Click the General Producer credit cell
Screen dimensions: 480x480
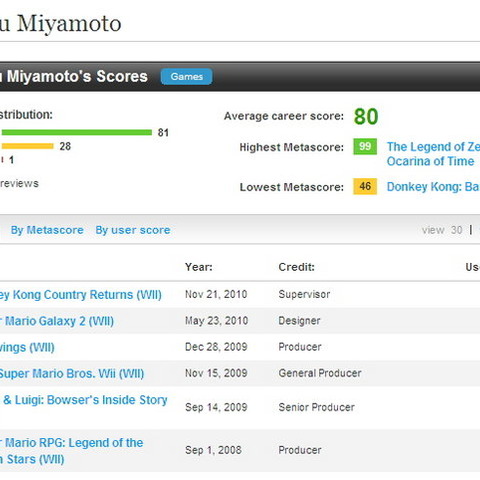(320, 373)
